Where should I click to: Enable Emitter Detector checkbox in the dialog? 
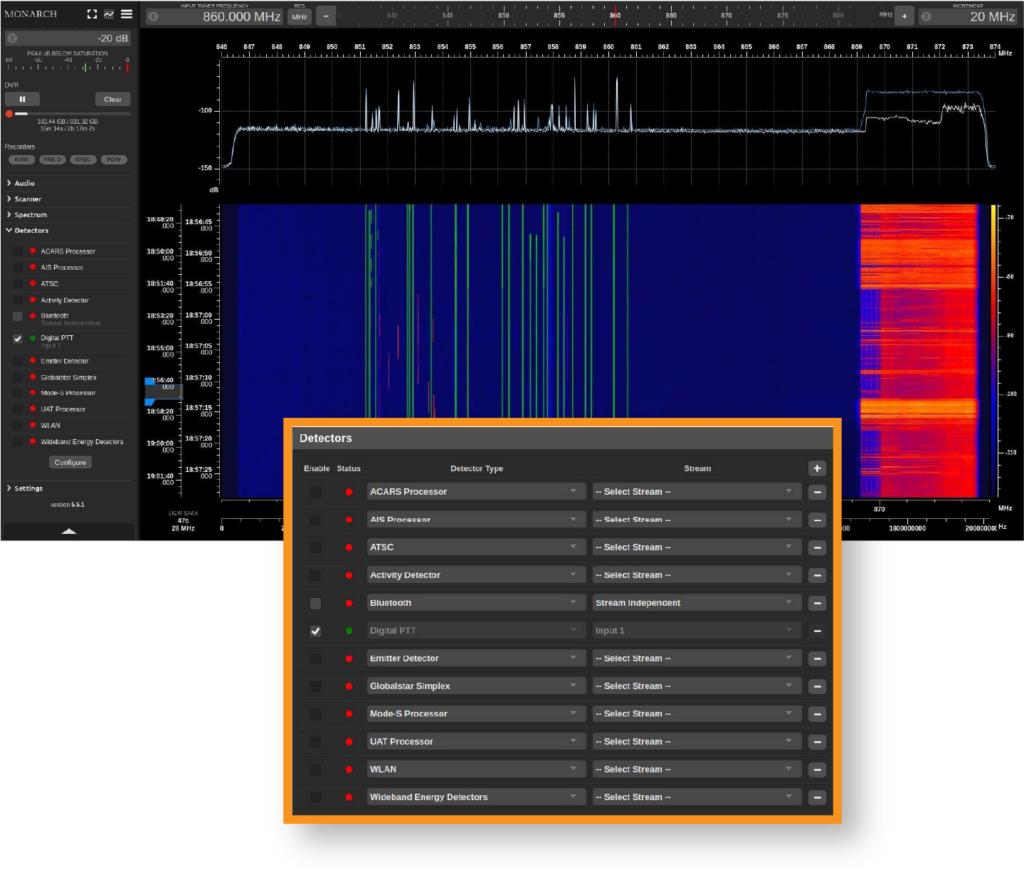(x=316, y=659)
